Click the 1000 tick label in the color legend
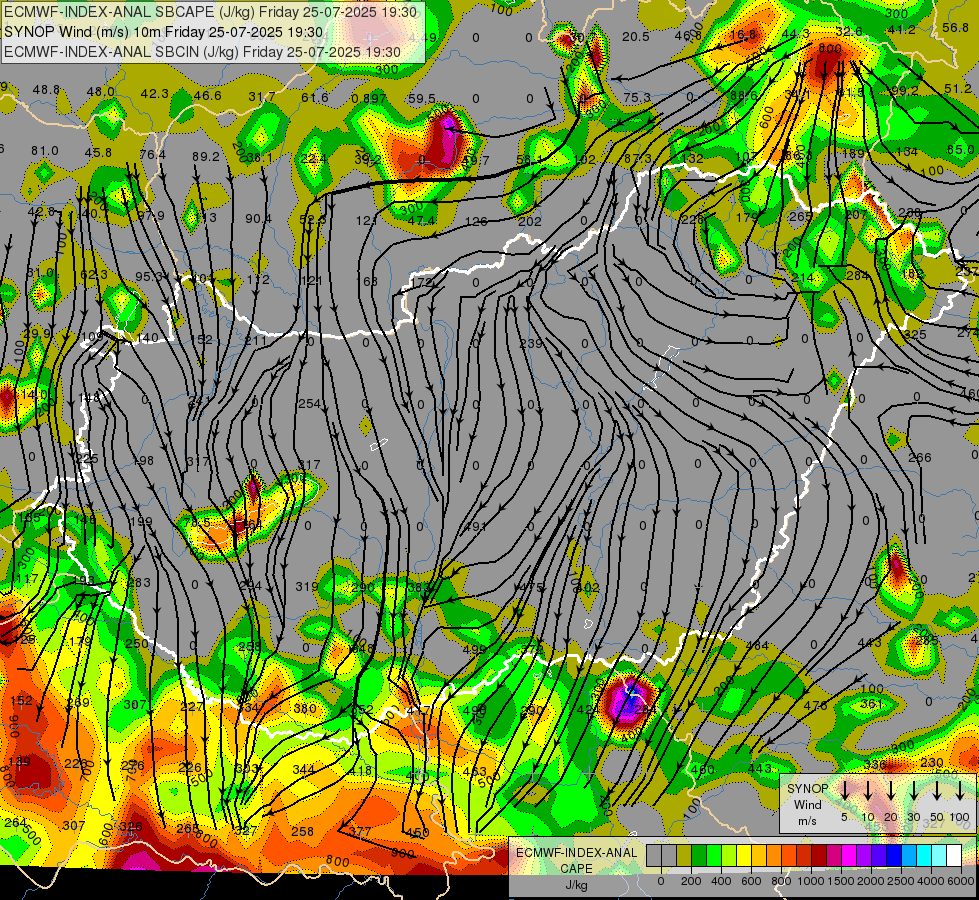This screenshot has width=979, height=900. click(811, 881)
